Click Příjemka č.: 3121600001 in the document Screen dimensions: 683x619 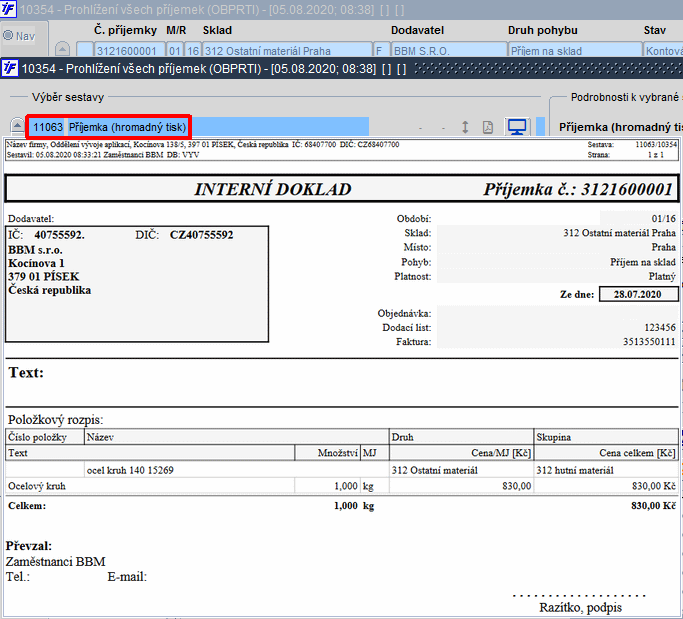click(578, 189)
